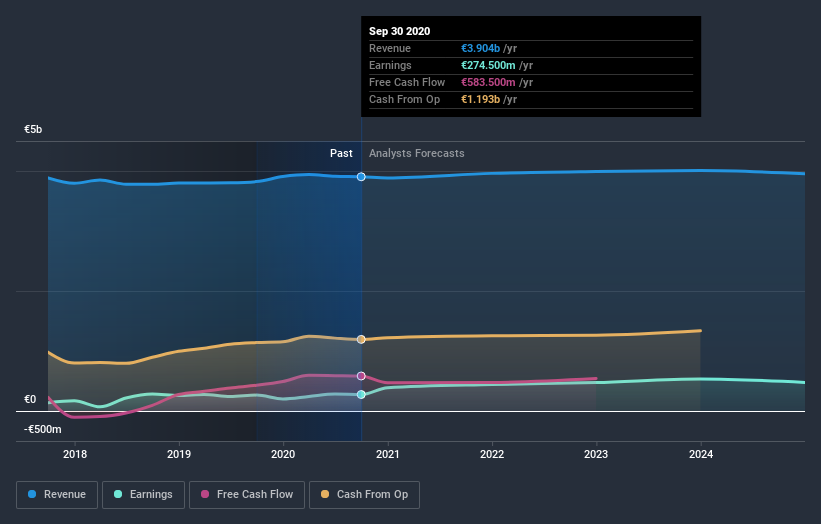Image resolution: width=821 pixels, height=524 pixels.
Task: Toggle the Revenue series legend button
Action: pos(57,495)
